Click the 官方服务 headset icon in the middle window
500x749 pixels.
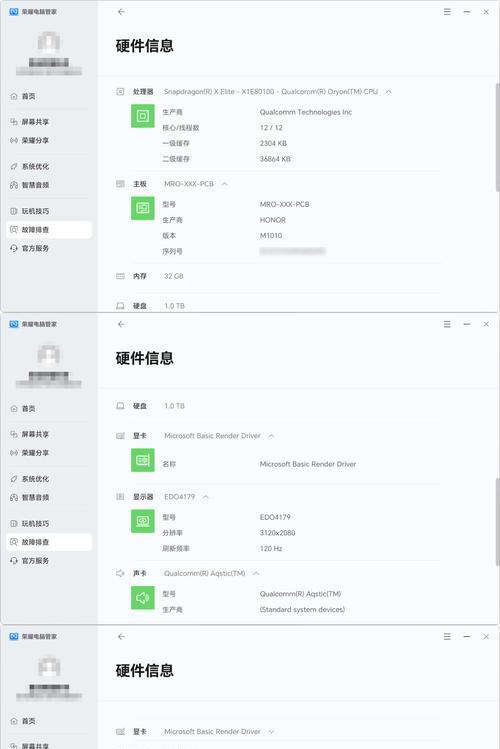click(14, 561)
